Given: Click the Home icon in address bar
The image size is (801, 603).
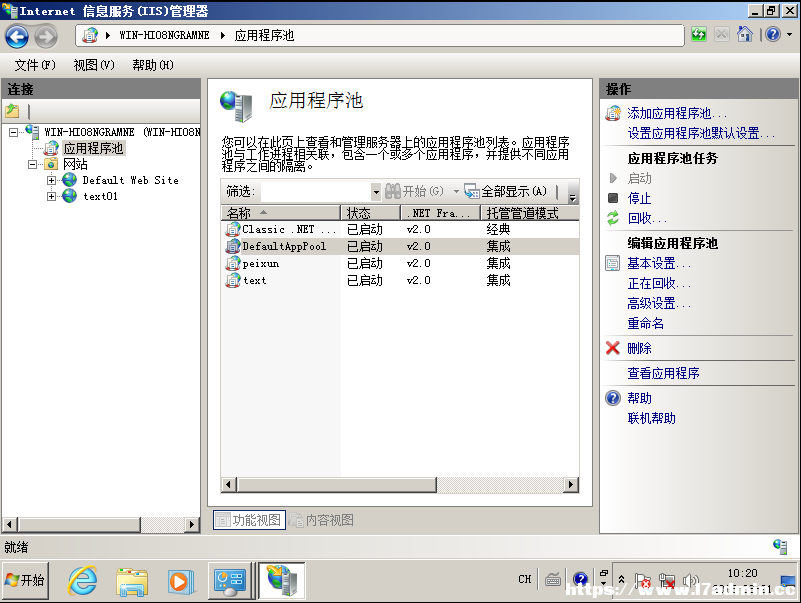Looking at the screenshot, I should coord(744,35).
